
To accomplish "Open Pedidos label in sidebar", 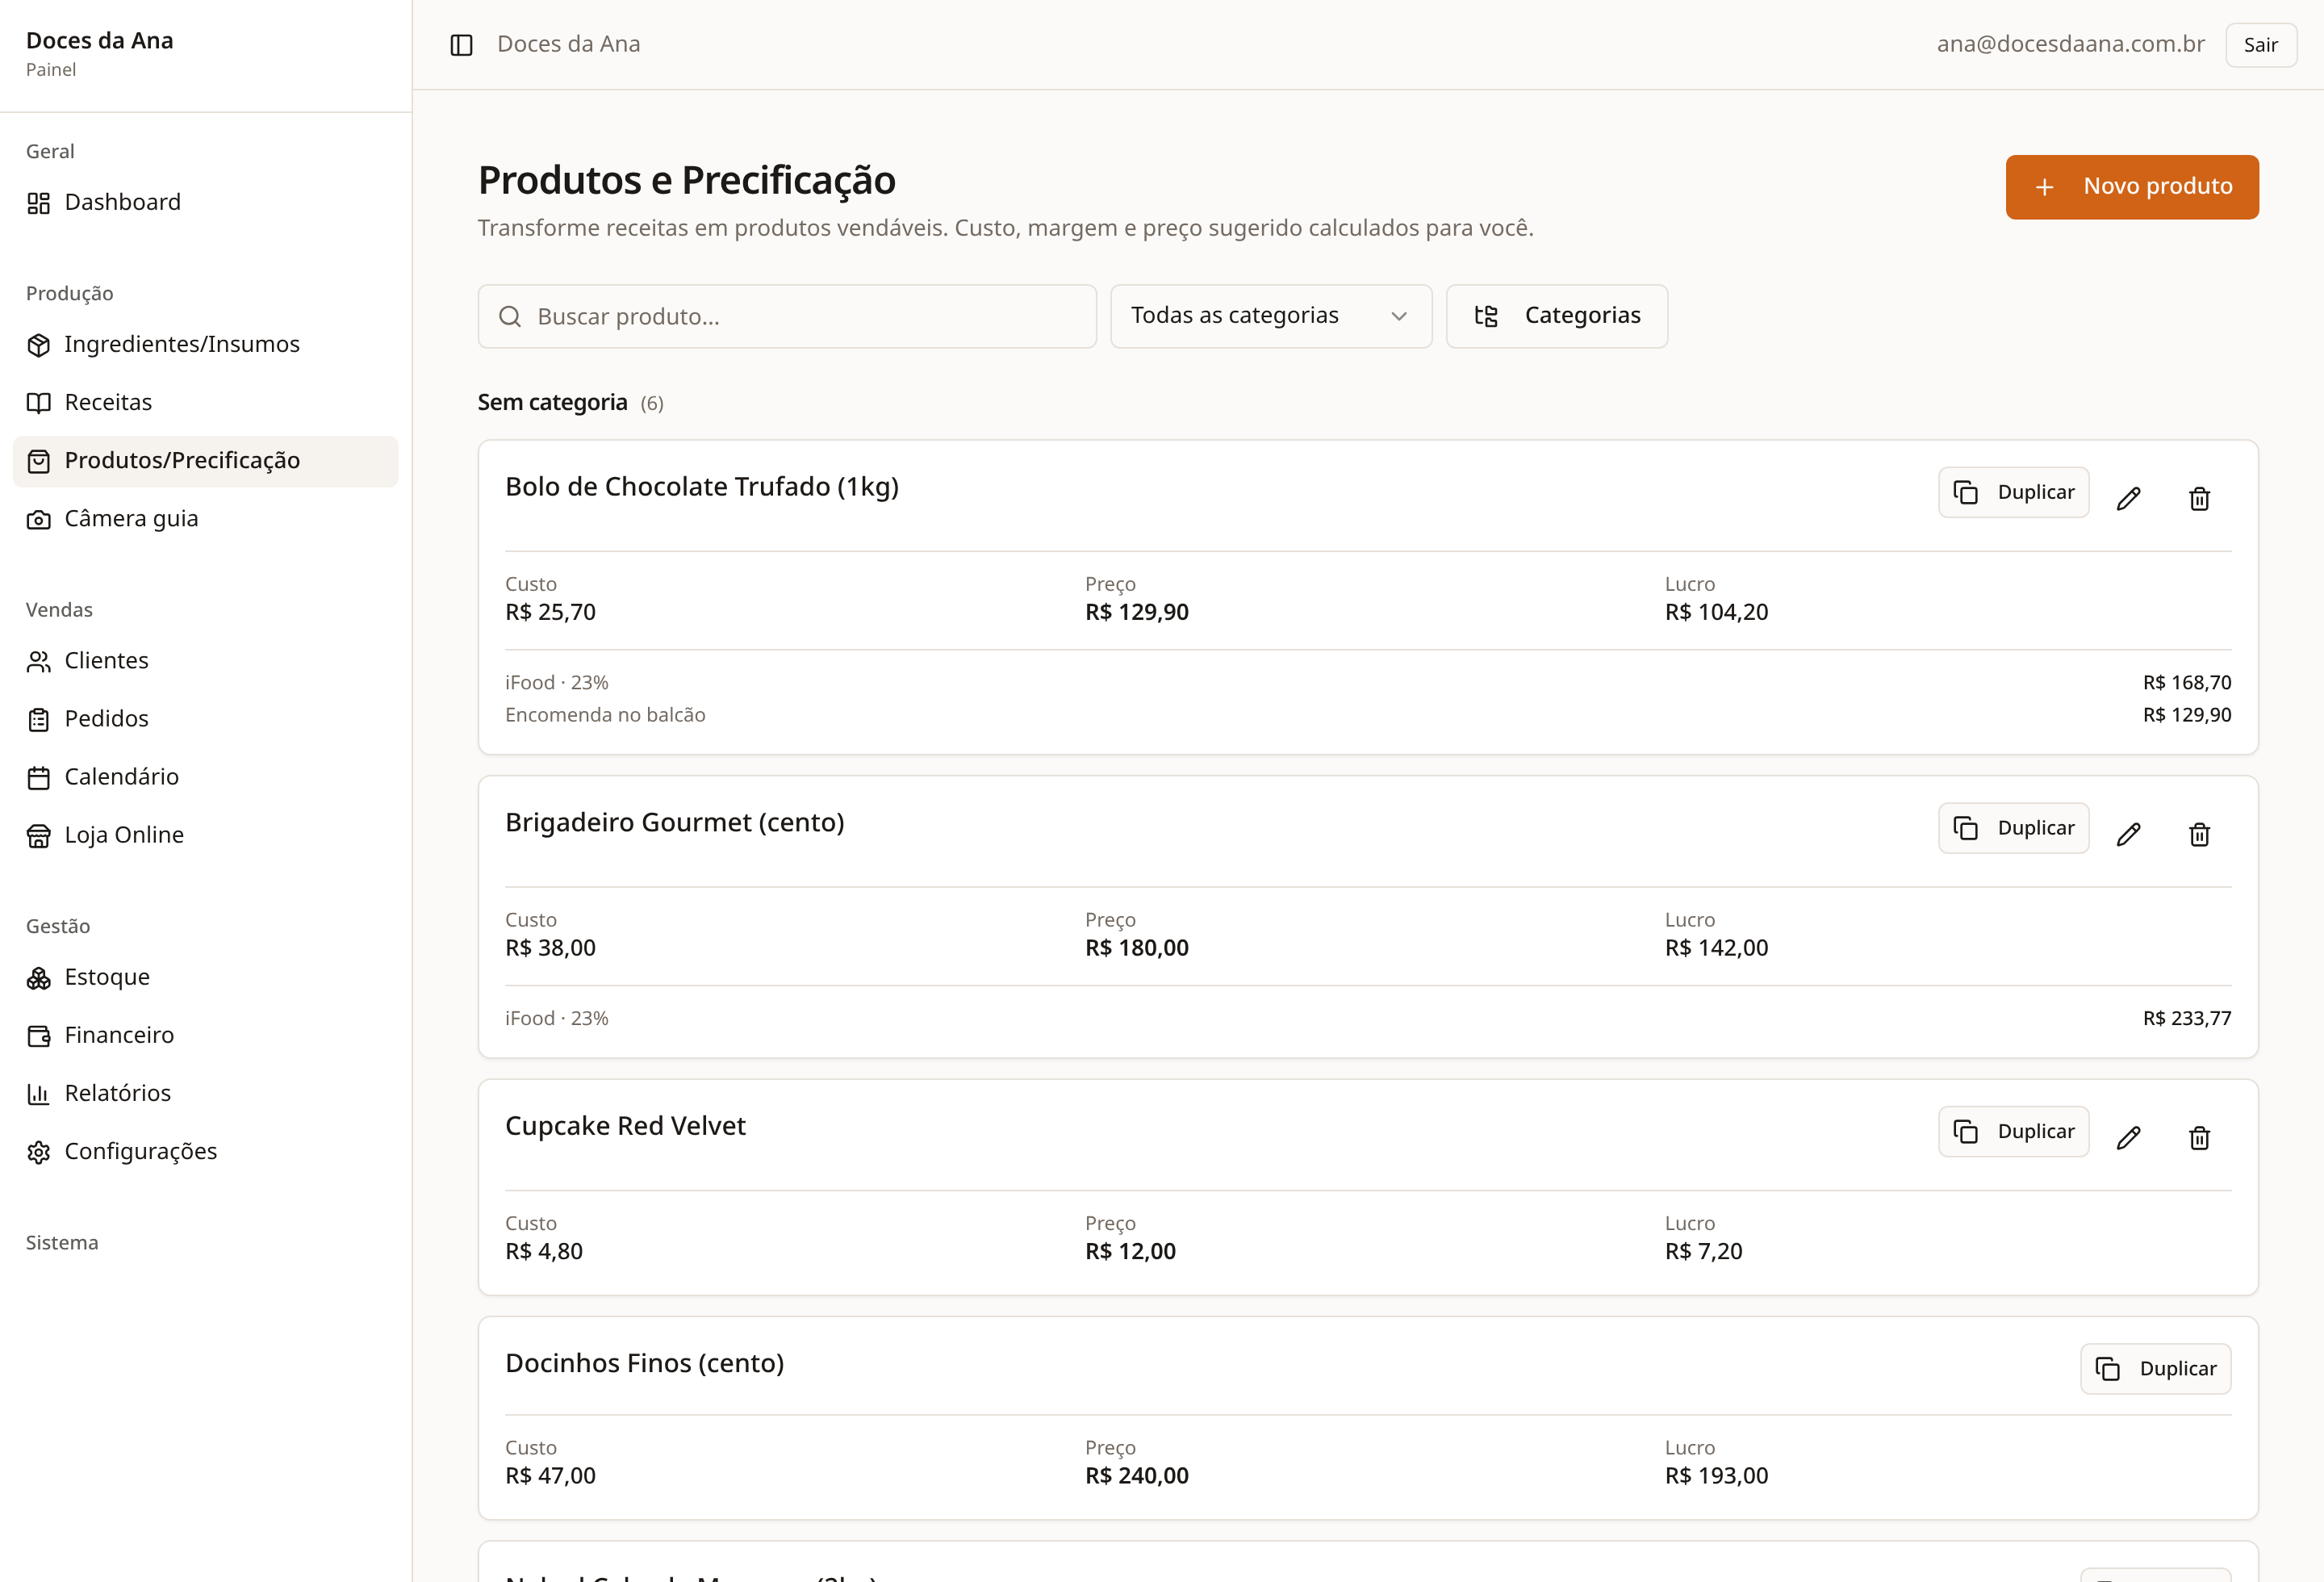I will point(106,718).
